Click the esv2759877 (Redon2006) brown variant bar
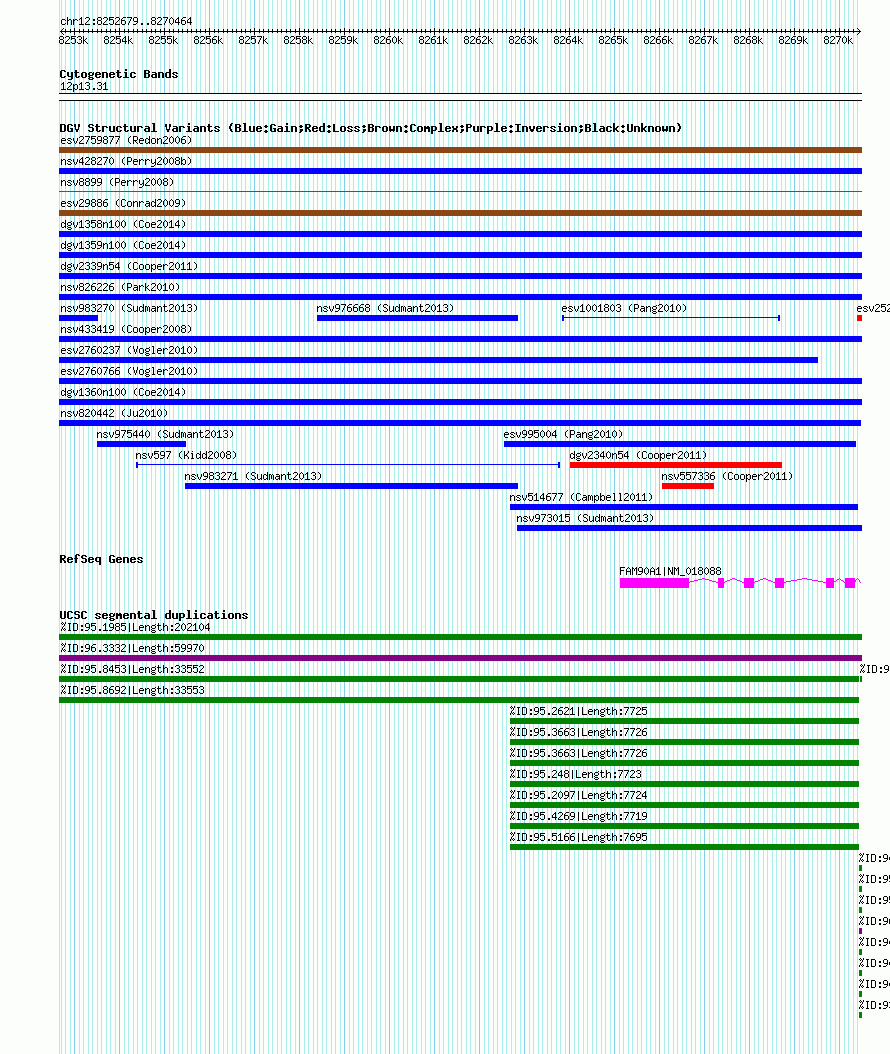890x1054 pixels. [x=460, y=150]
